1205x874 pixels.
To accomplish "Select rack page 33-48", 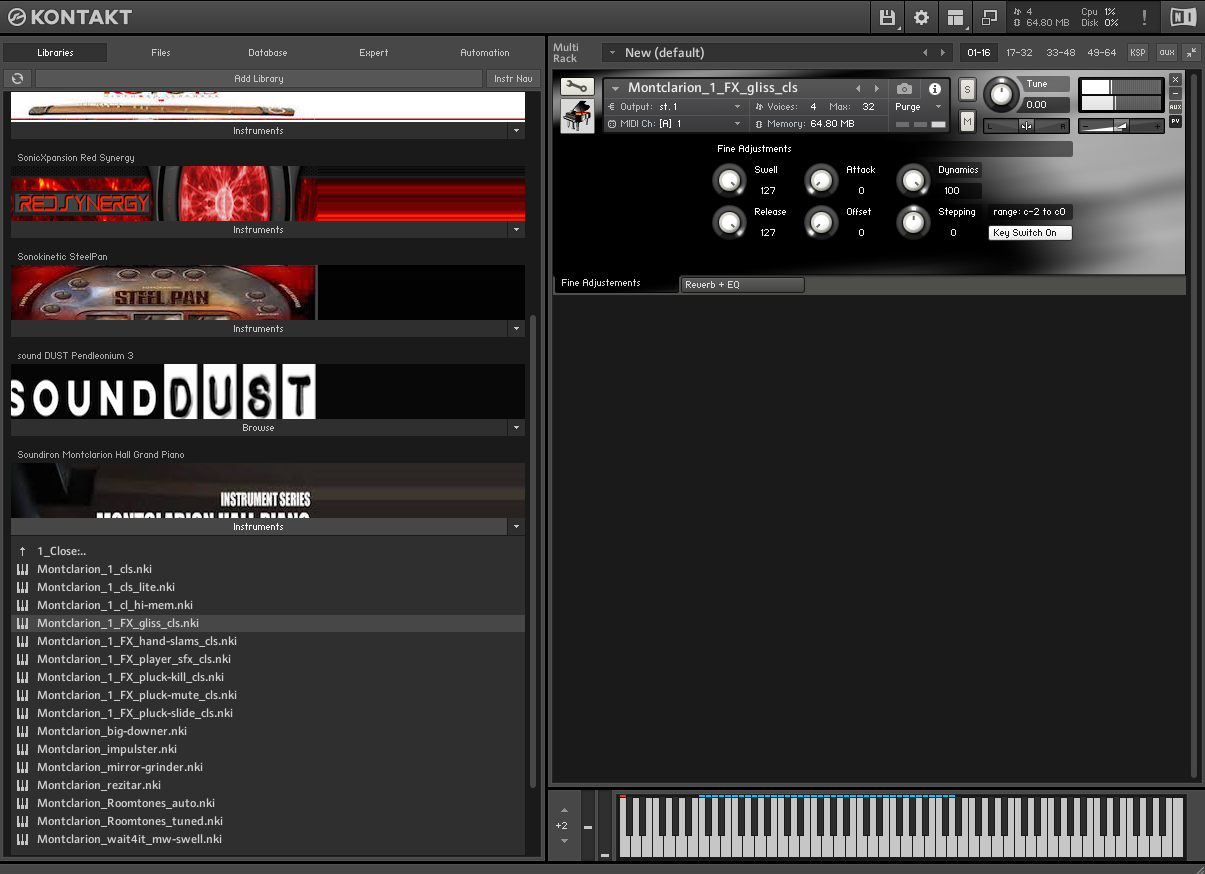I will click(x=1061, y=52).
